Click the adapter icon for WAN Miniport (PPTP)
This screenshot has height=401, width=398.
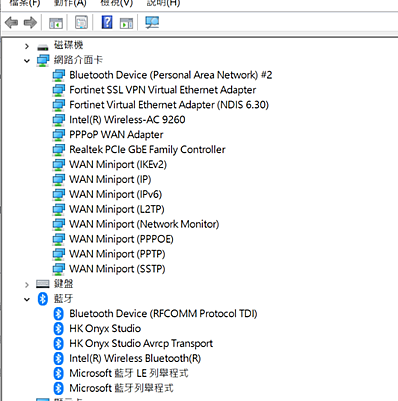[59, 254]
